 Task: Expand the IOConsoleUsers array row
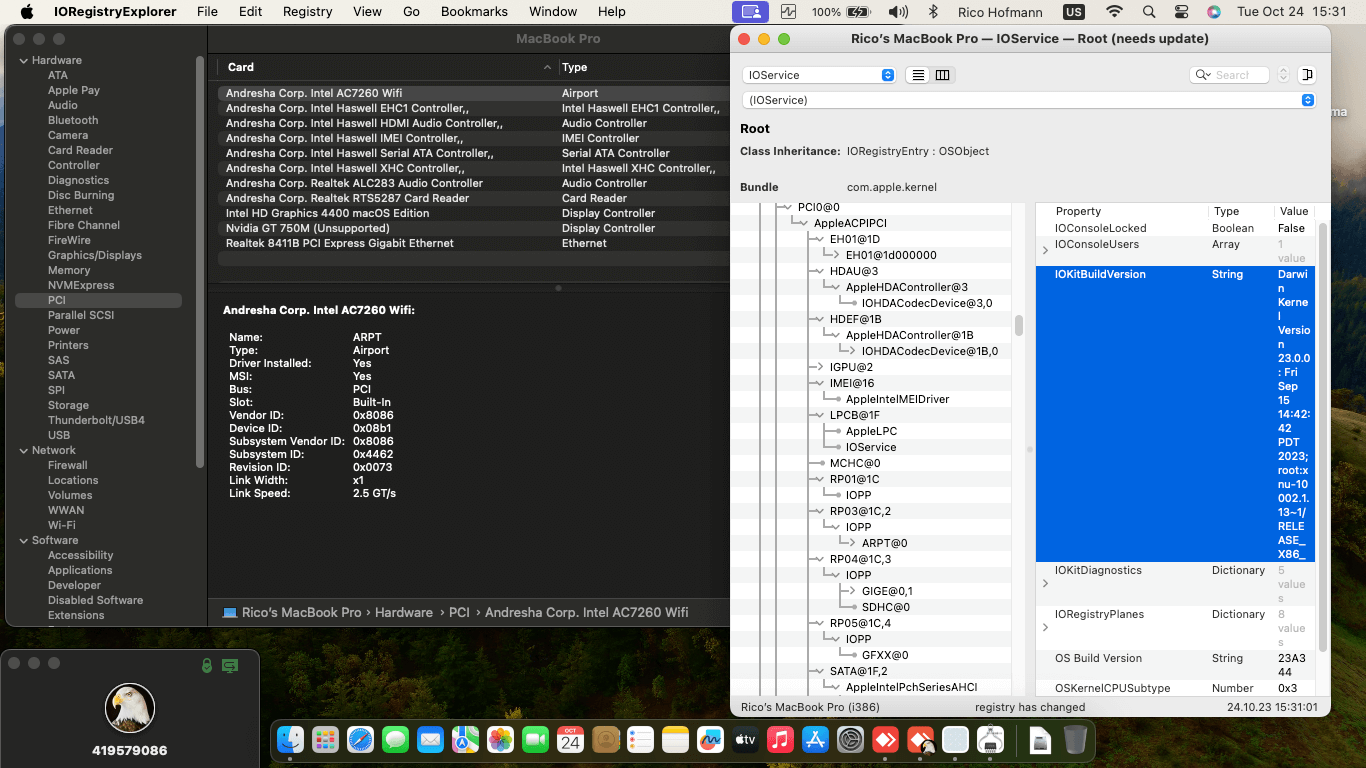(x=1046, y=250)
